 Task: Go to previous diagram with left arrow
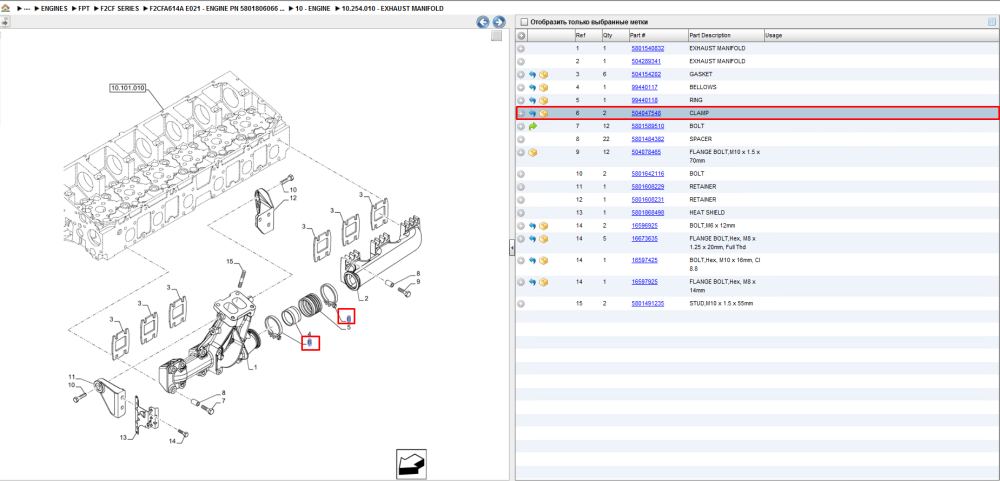point(483,22)
